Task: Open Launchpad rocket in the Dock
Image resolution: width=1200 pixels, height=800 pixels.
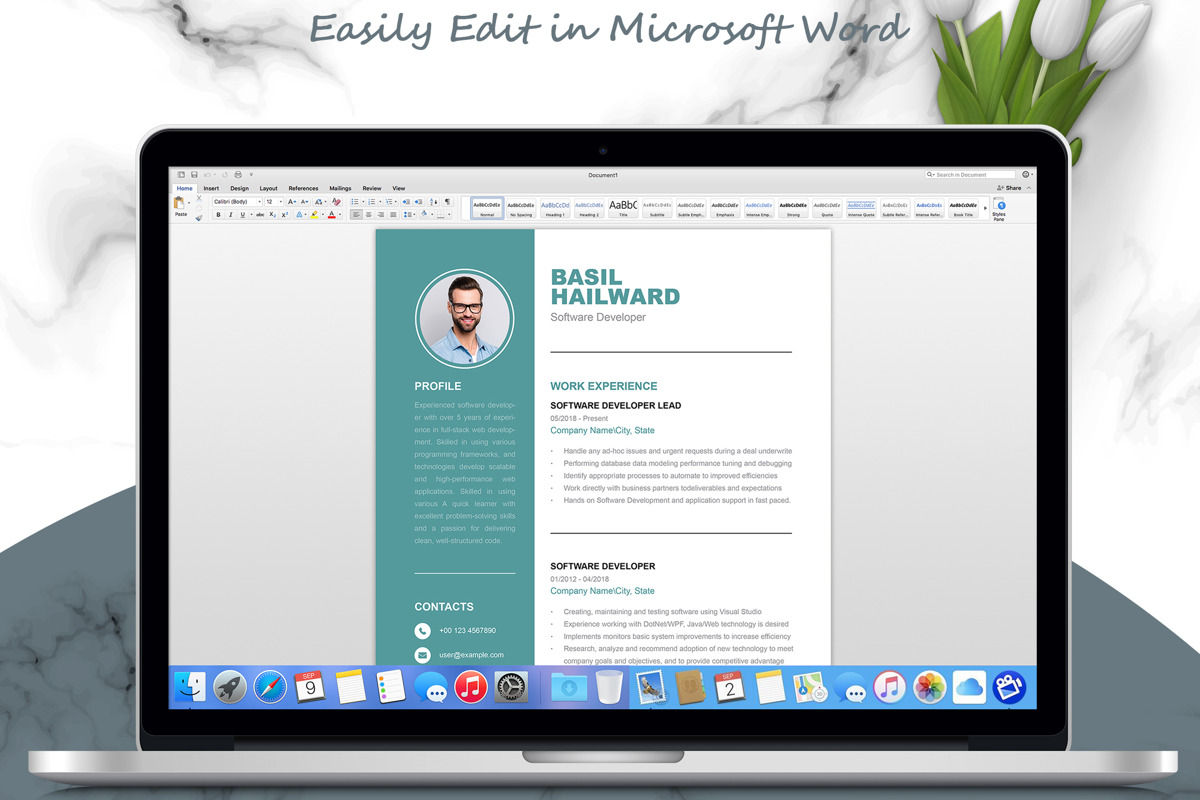Action: pyautogui.click(x=230, y=687)
